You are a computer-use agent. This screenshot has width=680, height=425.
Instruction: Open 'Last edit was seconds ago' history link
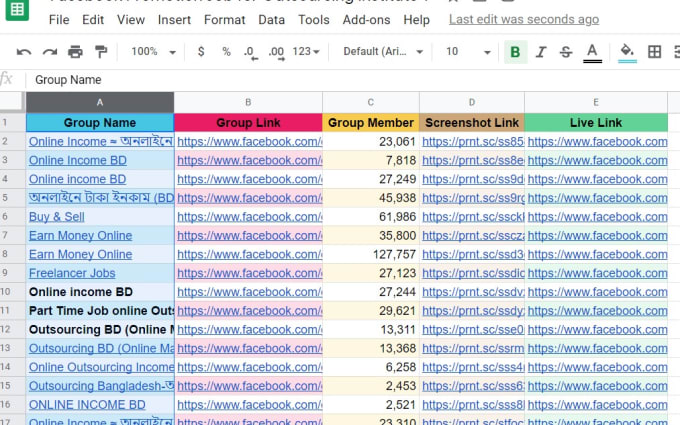click(x=524, y=20)
